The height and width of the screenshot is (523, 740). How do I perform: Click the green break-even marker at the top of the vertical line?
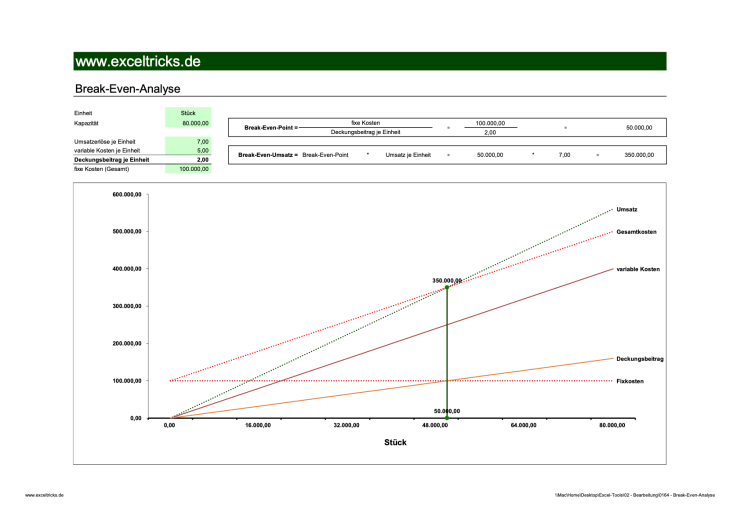coord(447,287)
